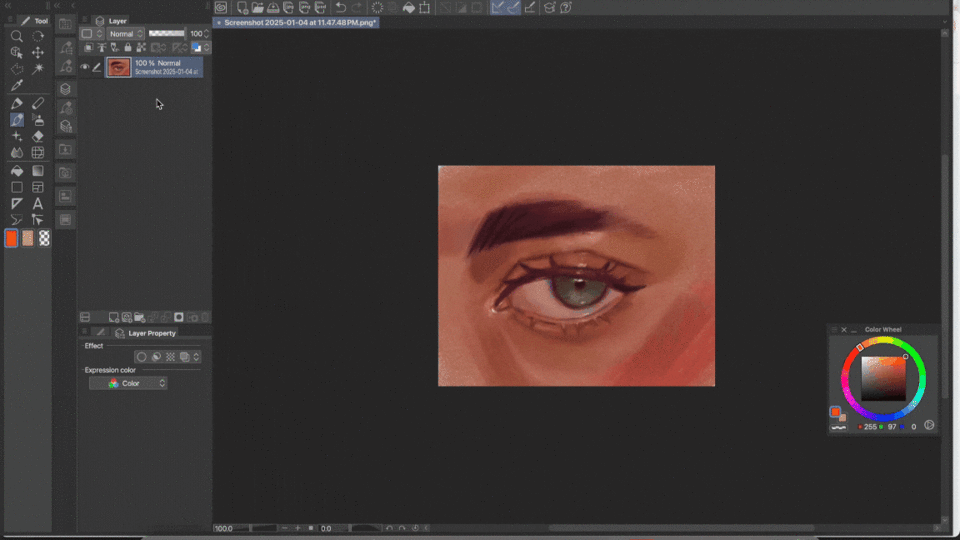
Task: Select the Gradient tool
Action: [x=38, y=171]
